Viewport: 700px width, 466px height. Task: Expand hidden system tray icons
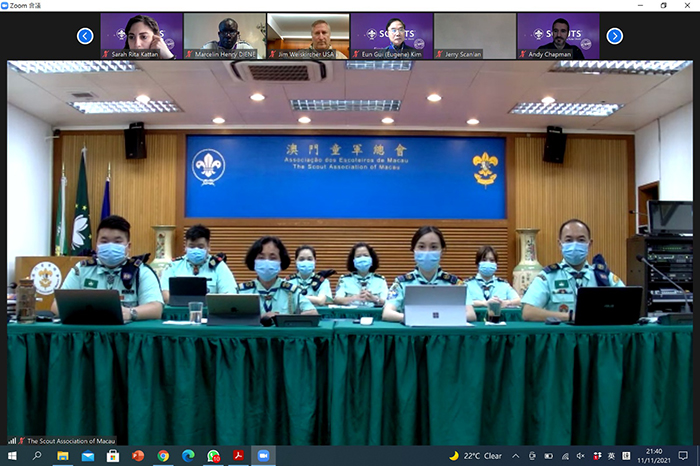tap(516, 456)
